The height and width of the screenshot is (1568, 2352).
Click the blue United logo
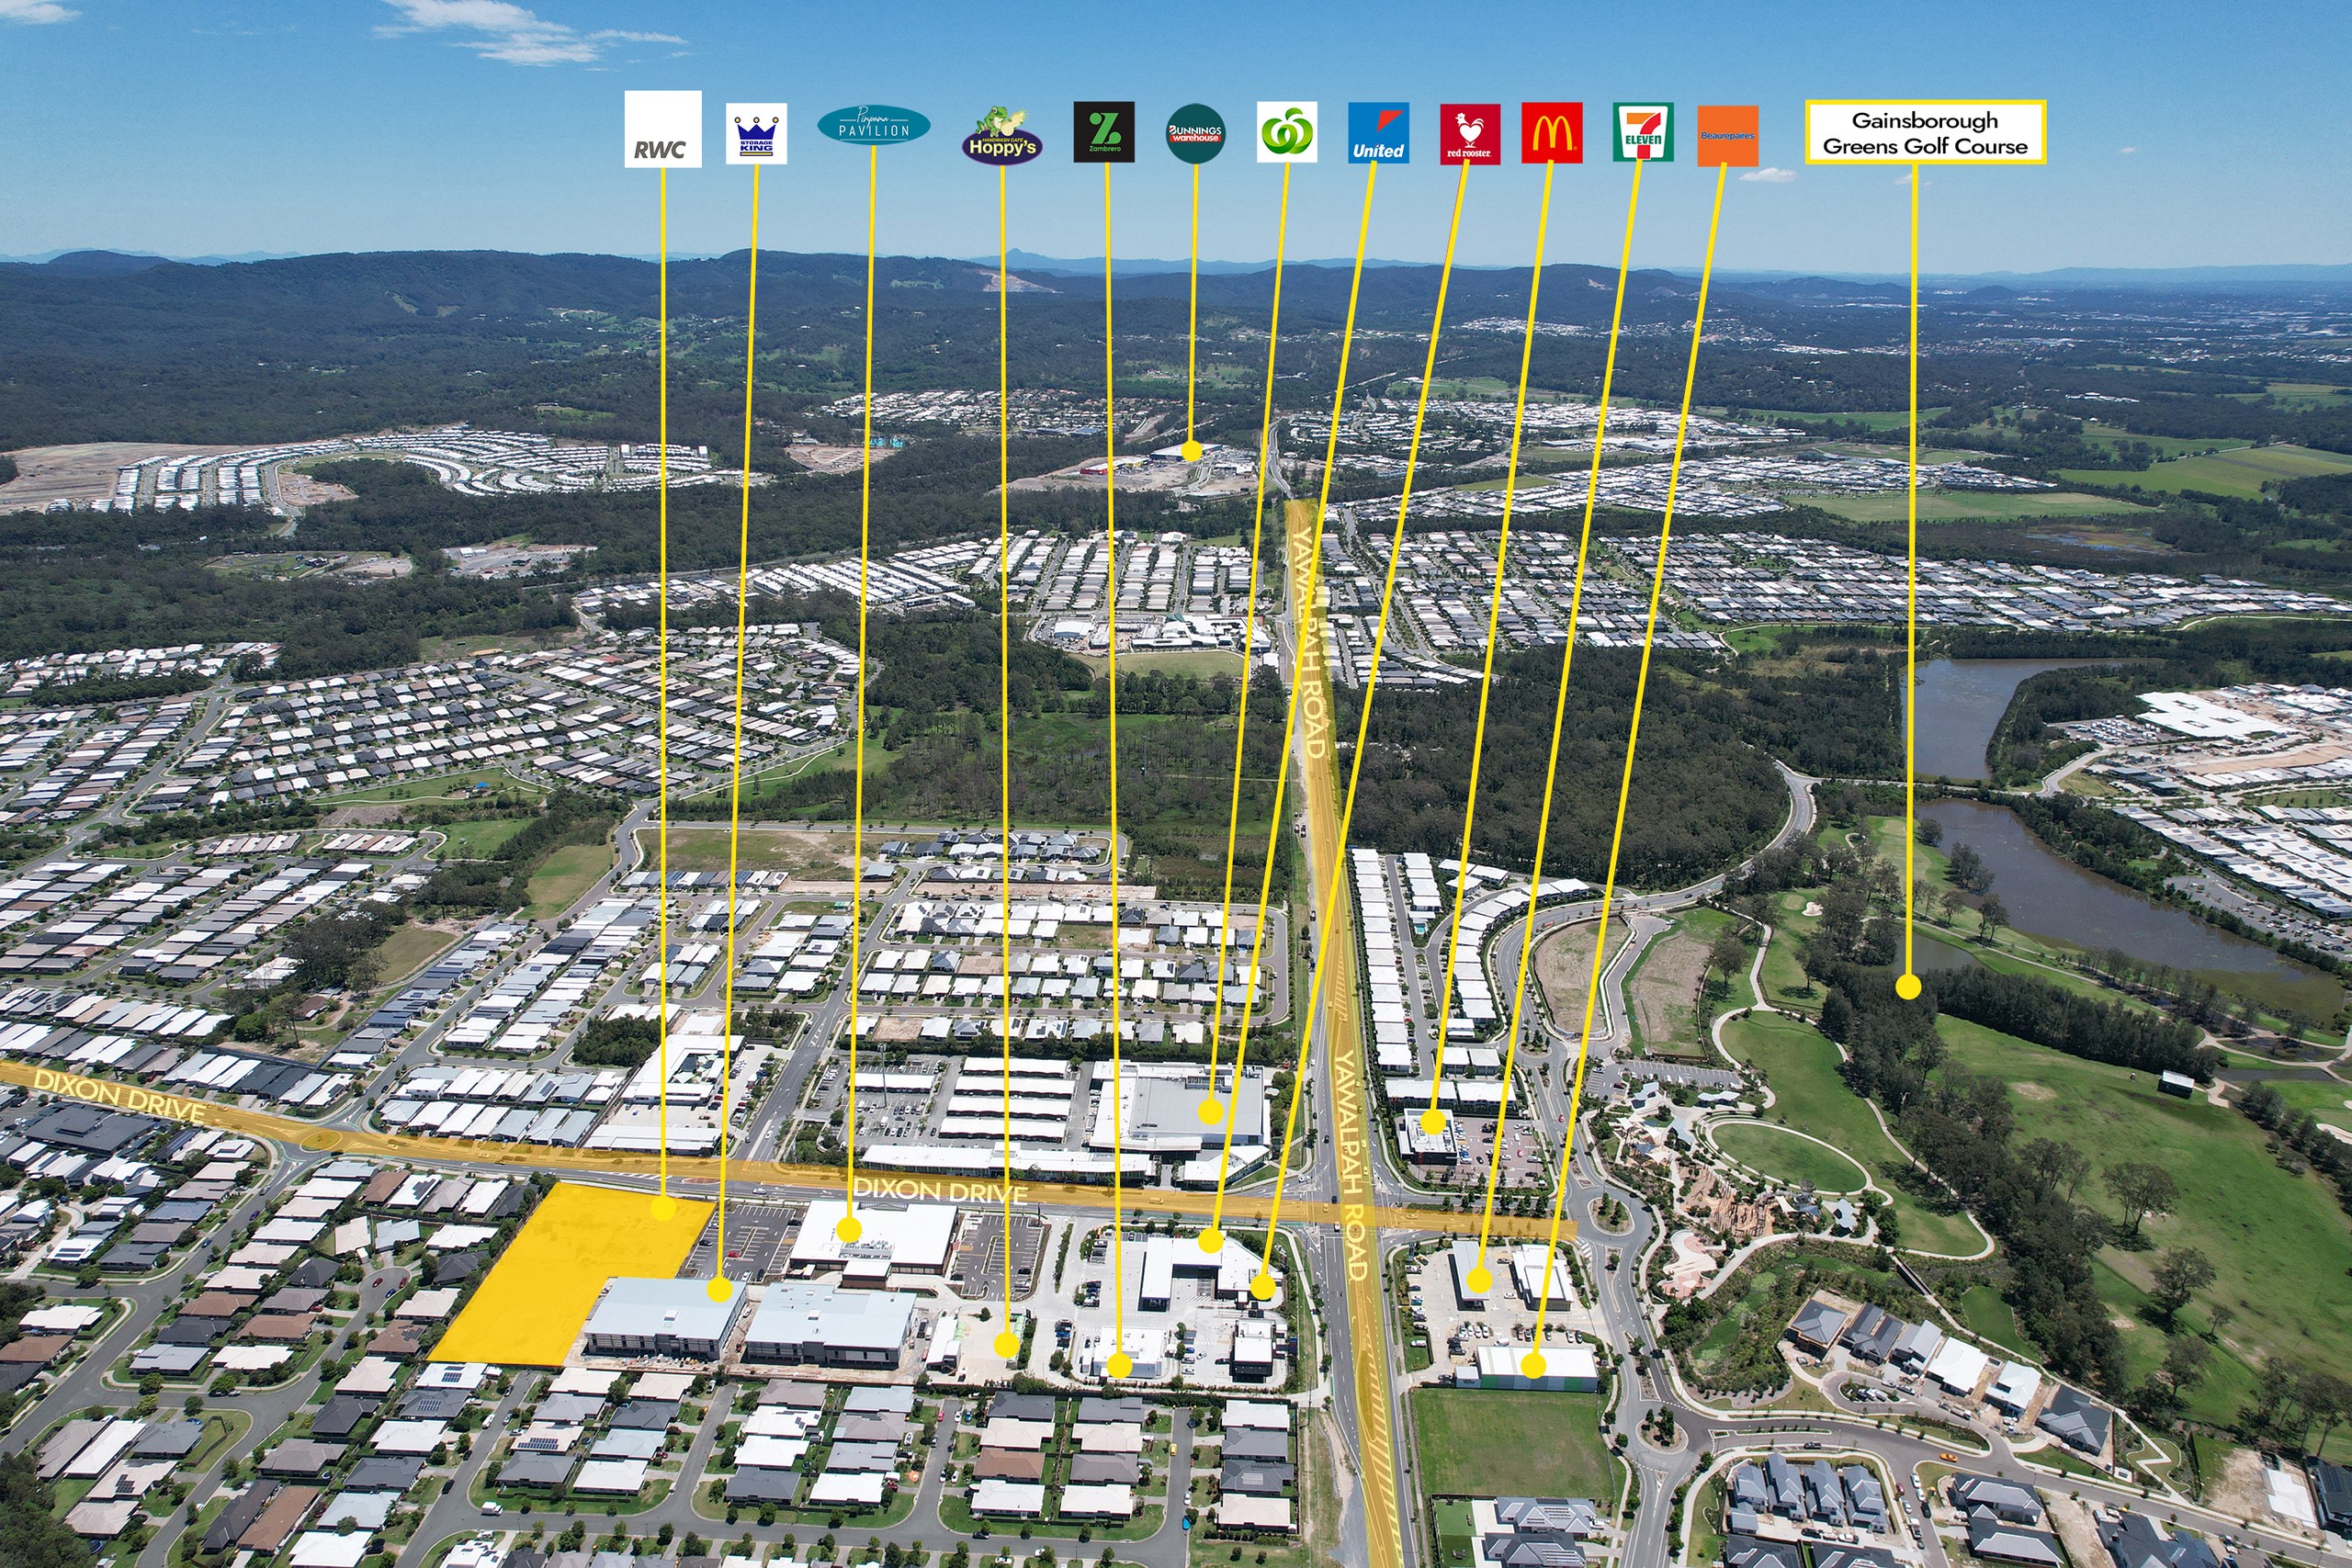pyautogui.click(x=1378, y=132)
